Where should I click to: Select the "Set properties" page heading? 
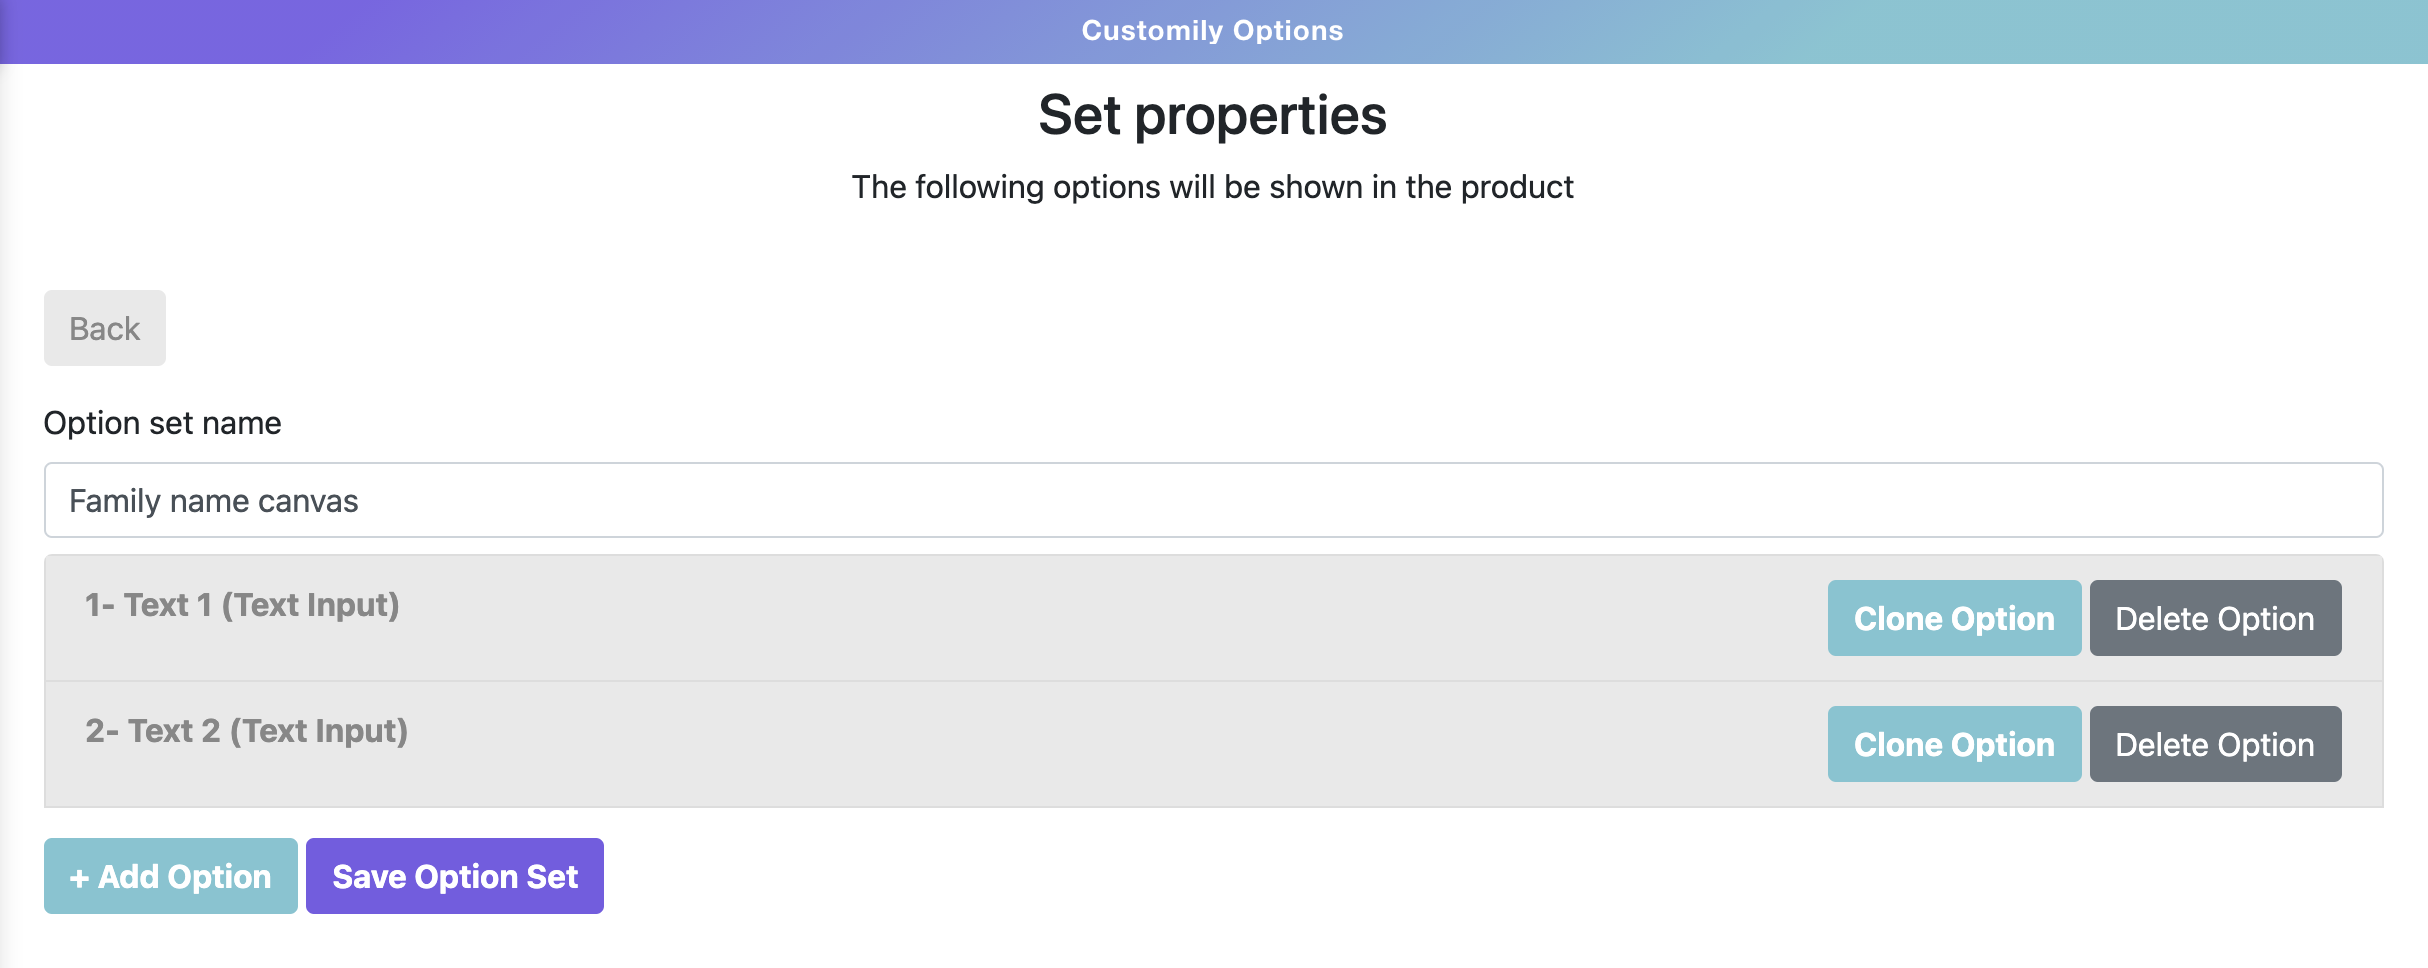pos(1212,115)
